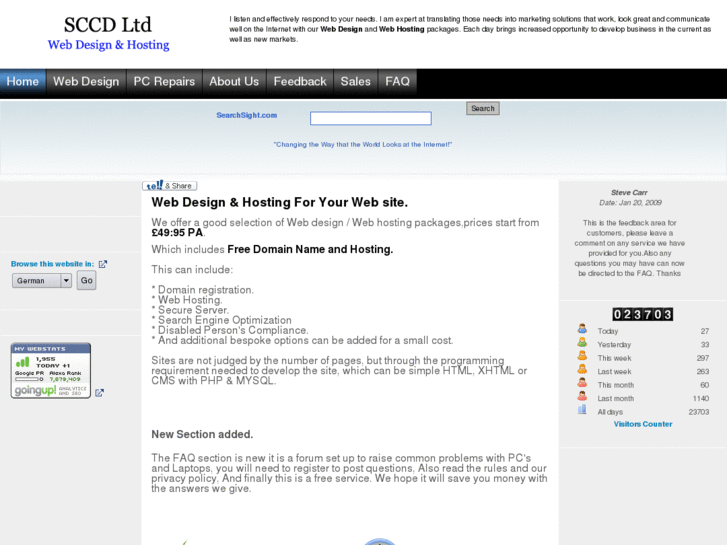Open the Feedback menu item

pyautogui.click(x=300, y=82)
